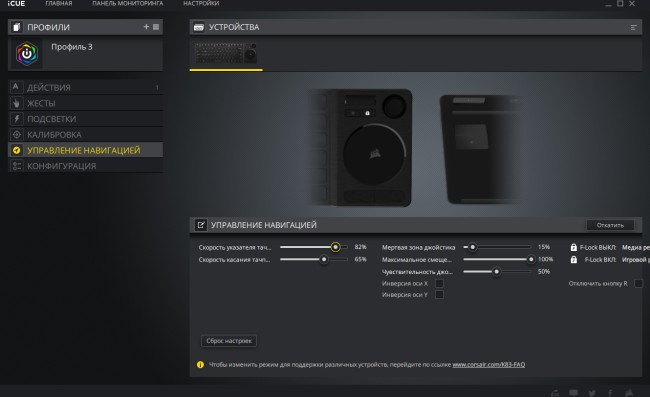This screenshot has height=397, width=650.
Task: Select ЖЕСТЫ in sidebar
Action: pos(85,103)
